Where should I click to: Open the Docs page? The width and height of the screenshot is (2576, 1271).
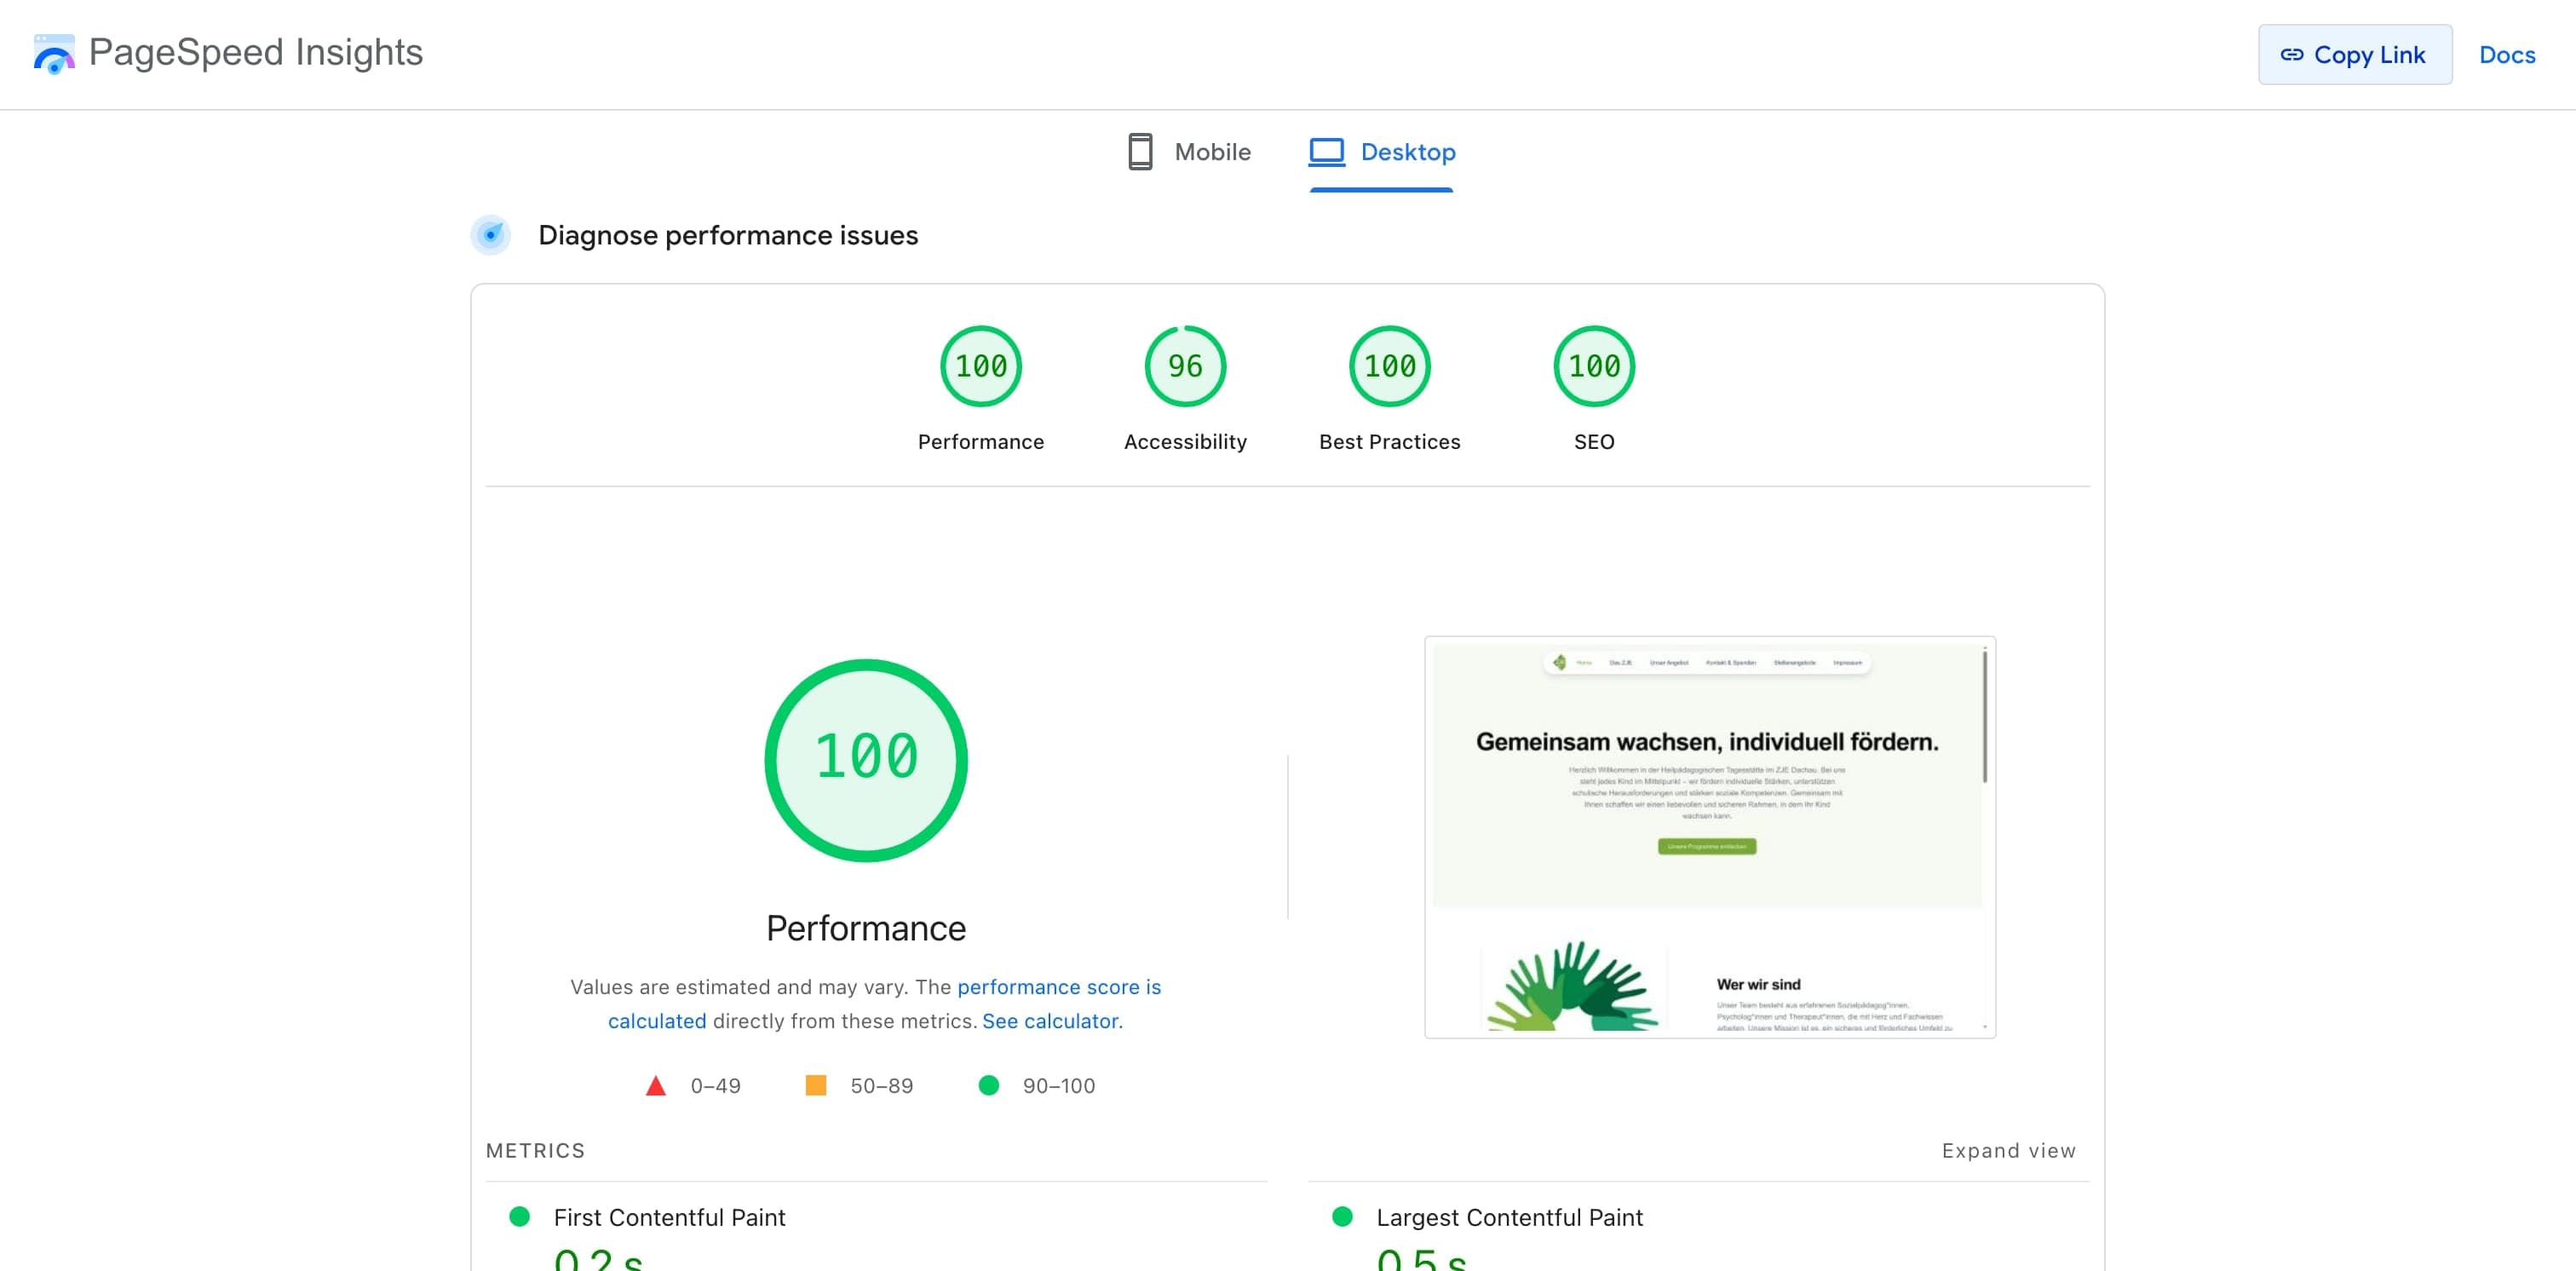click(x=2507, y=55)
